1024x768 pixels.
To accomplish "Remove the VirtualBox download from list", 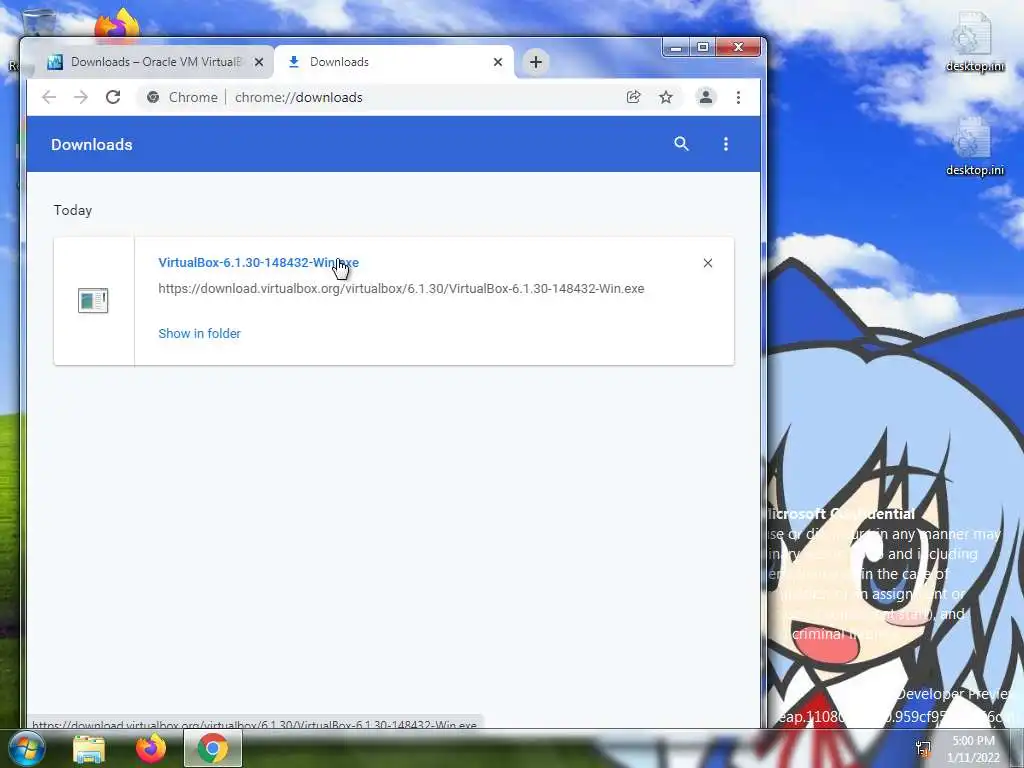I will click(708, 263).
